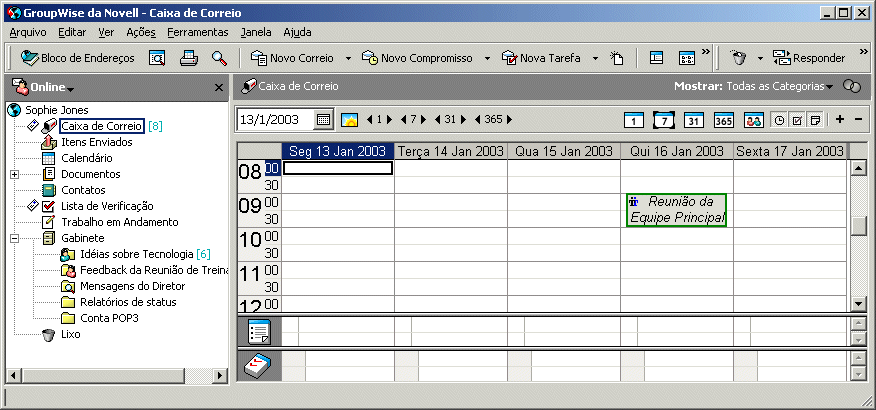Go forward 31 days with right arrow
Screen dimensions: 876x410
coord(463,120)
